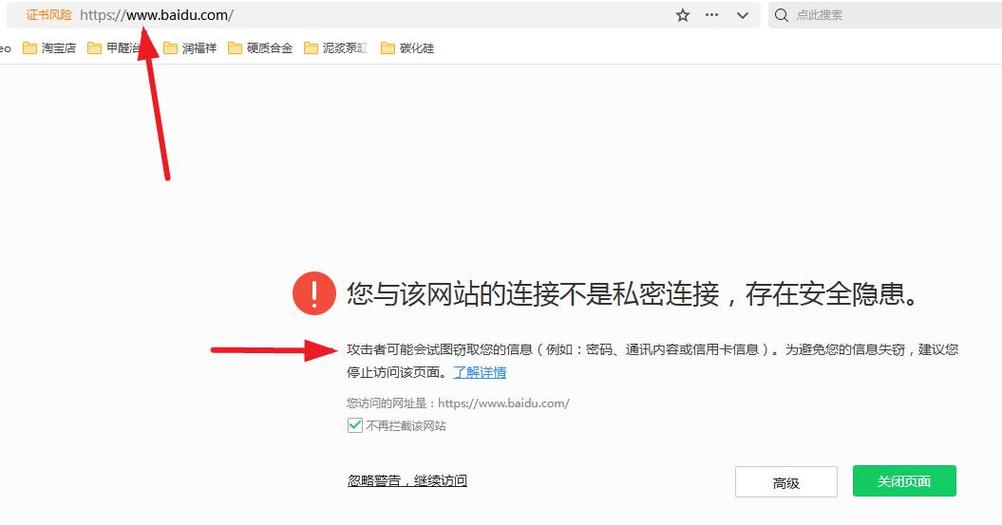Screen dimensions: 1002x525
Task: Click the 证书风险 certificate warning label
Action: (49, 15)
